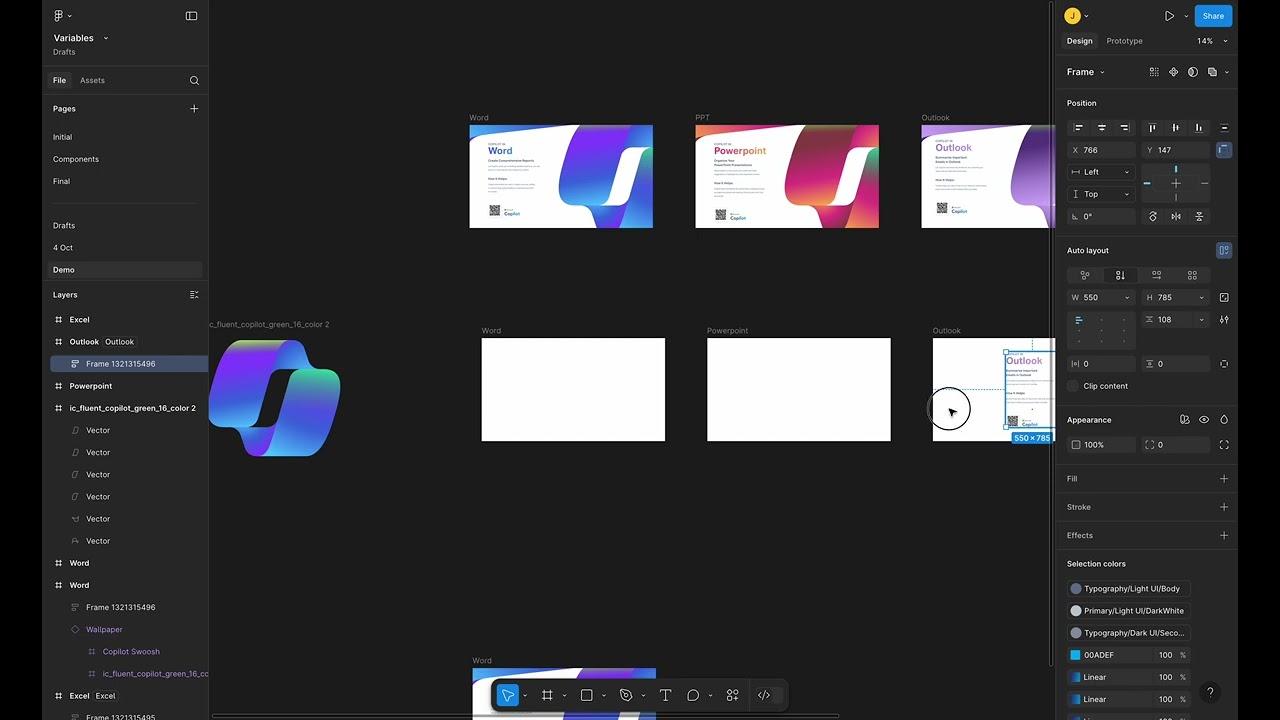Toggle the Auto layout button
Image resolution: width=1280 pixels, height=720 pixels.
[x=1224, y=250]
